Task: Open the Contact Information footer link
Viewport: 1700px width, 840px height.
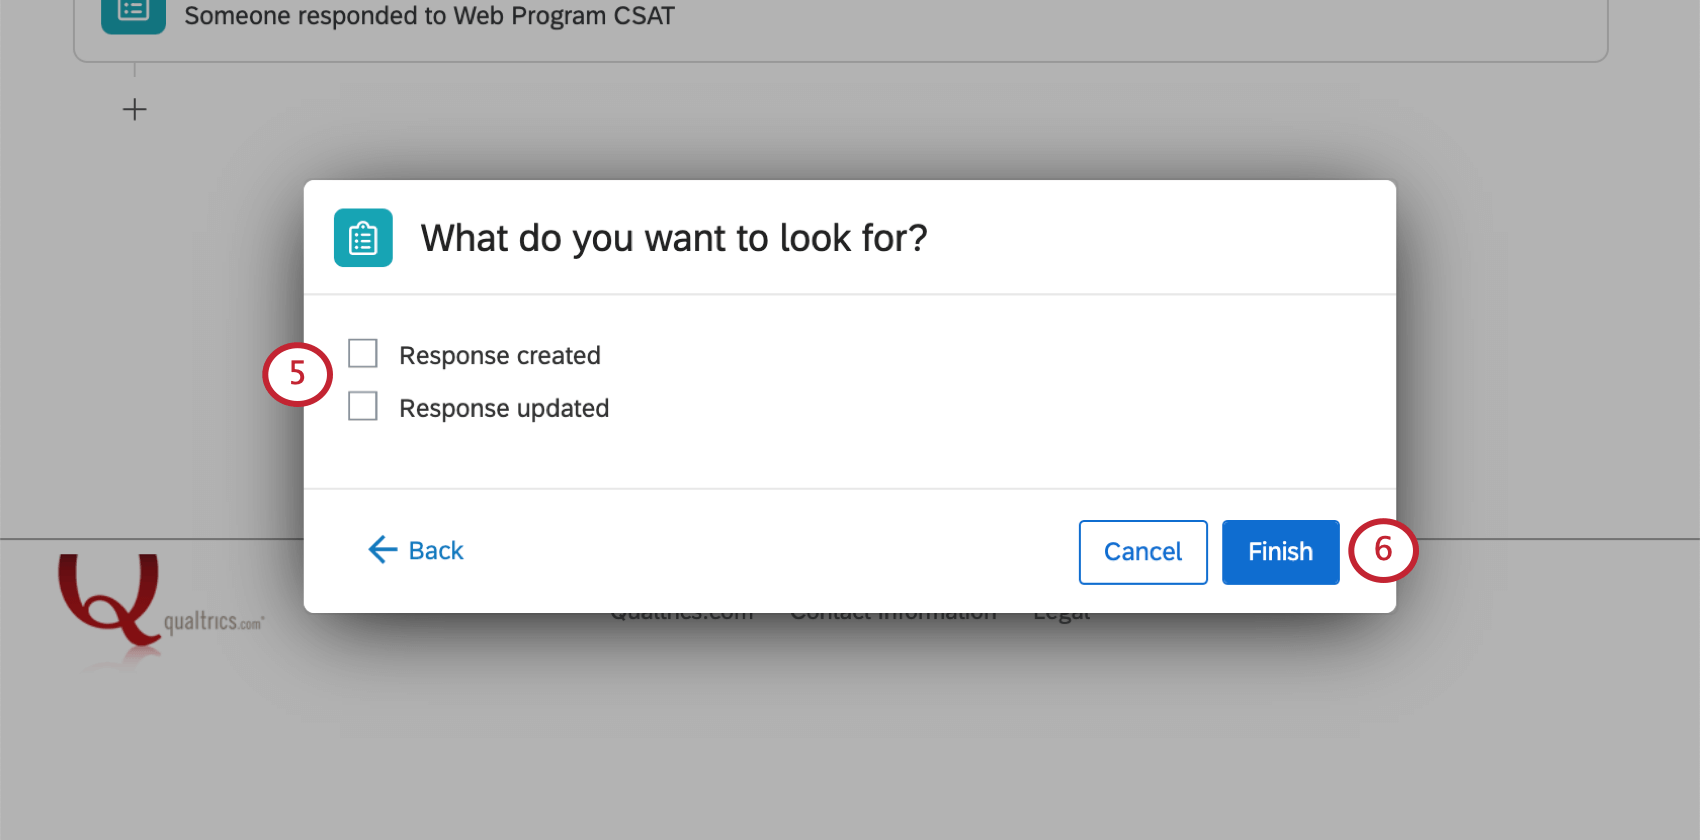Action: (x=893, y=614)
